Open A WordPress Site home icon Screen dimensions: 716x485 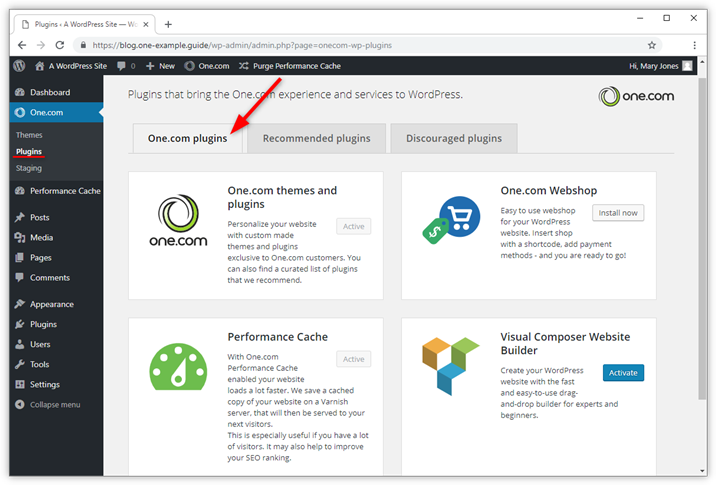coord(40,66)
